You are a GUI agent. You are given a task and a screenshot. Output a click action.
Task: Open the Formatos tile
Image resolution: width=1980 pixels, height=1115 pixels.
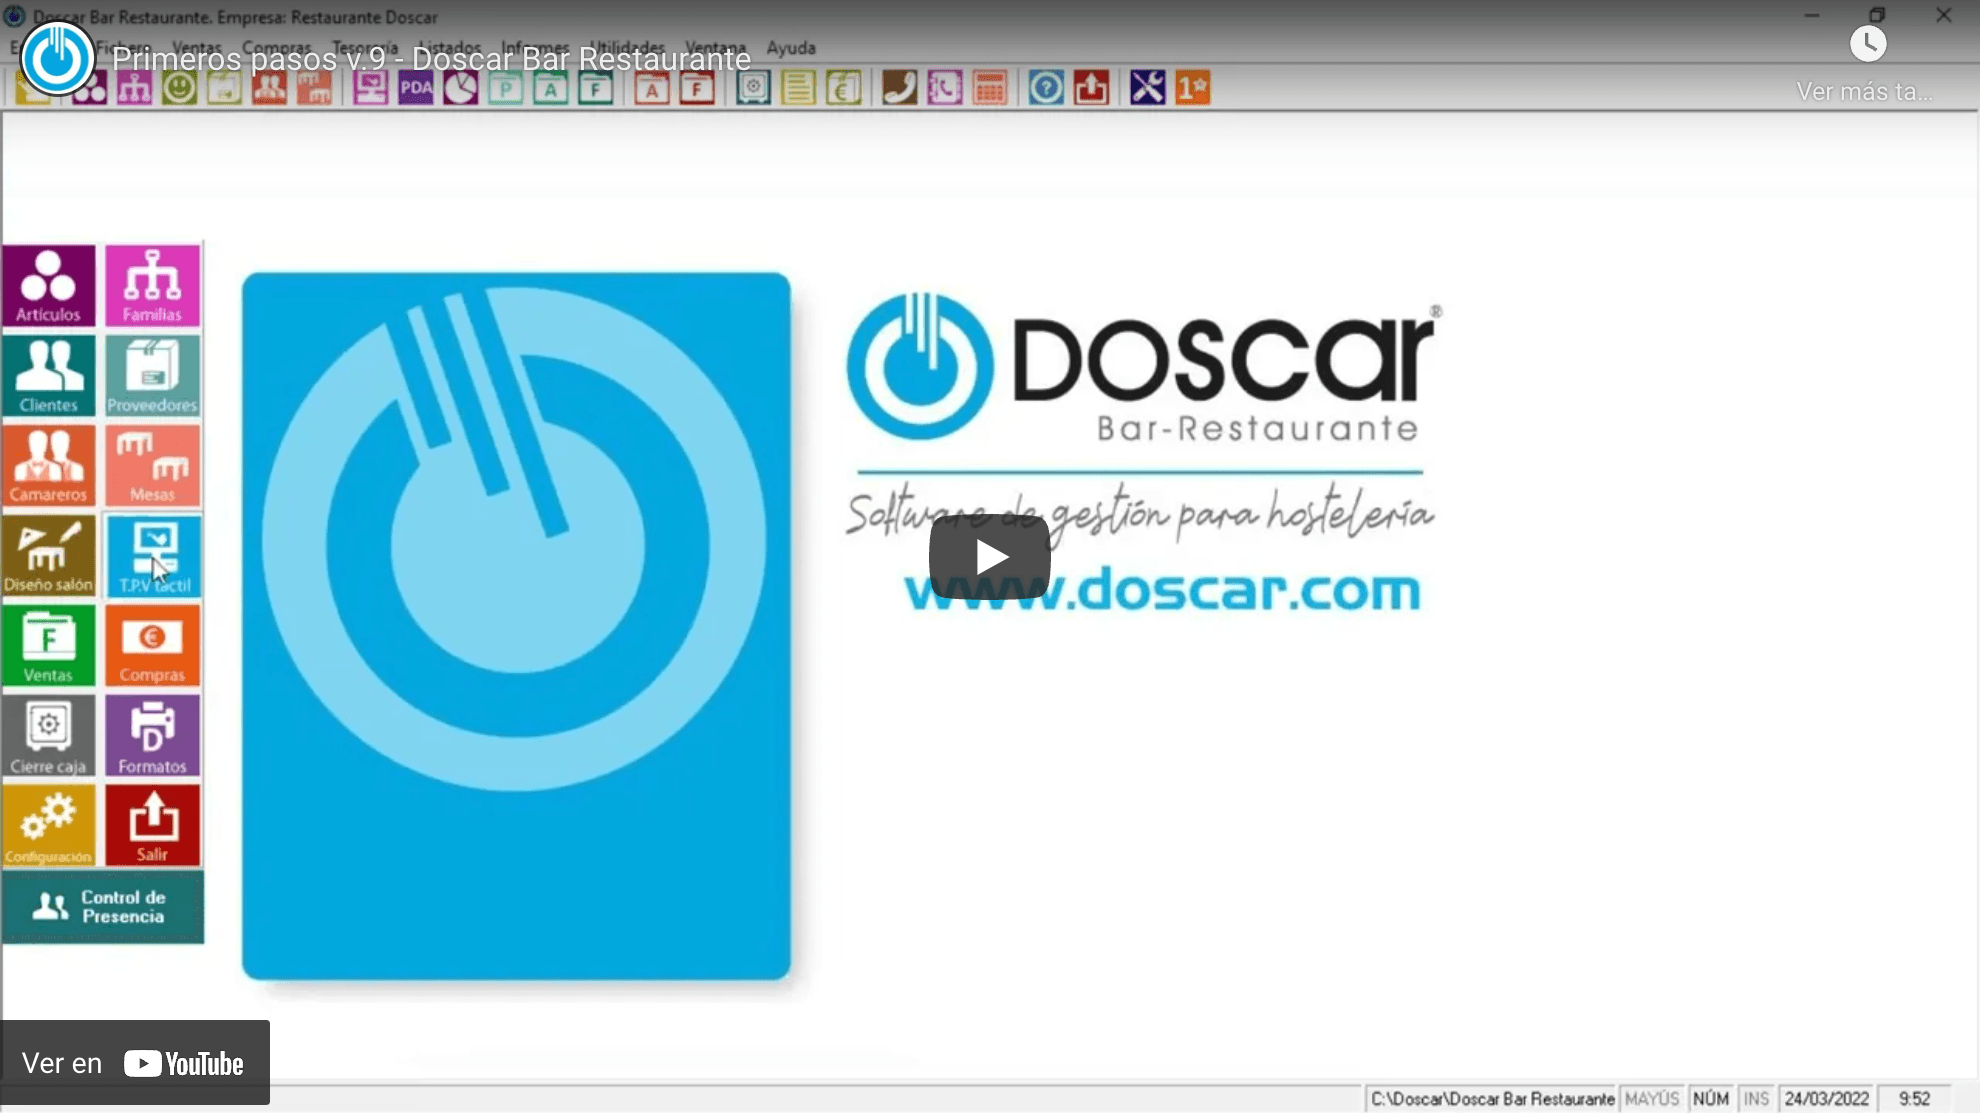click(152, 737)
